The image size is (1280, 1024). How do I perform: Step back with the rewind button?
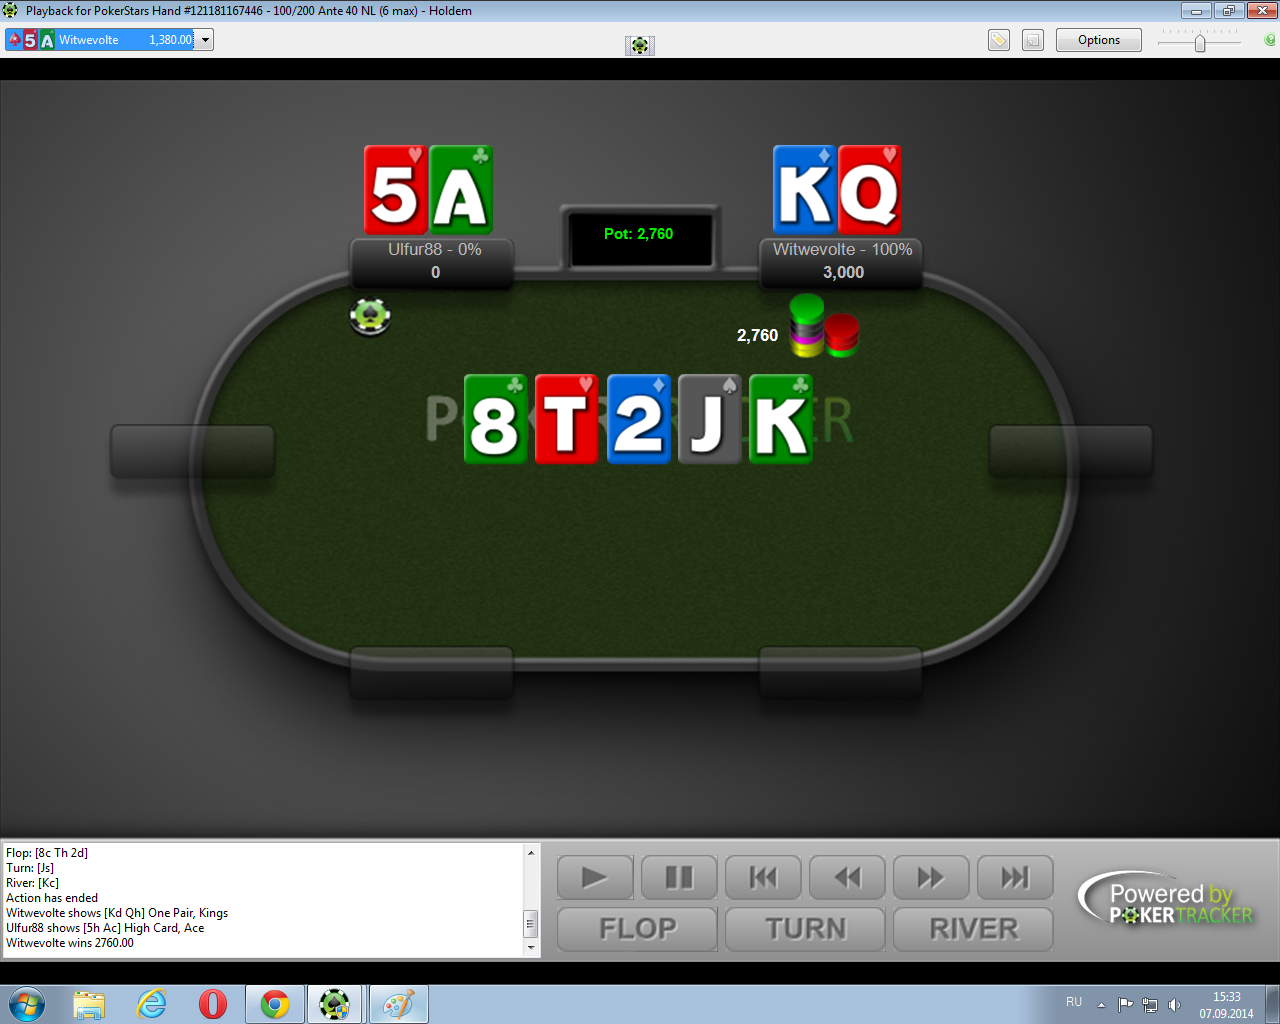click(x=847, y=878)
